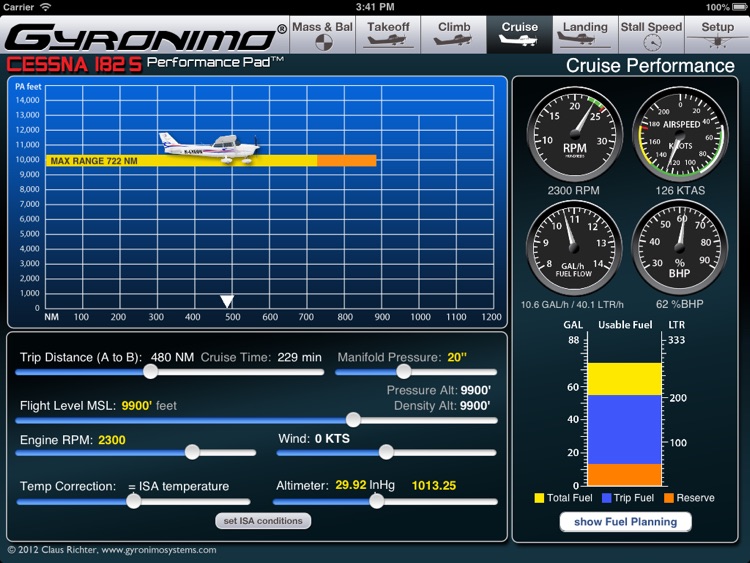750x563 pixels.
Task: Click the Airspeed knots gauge
Action: click(680, 134)
